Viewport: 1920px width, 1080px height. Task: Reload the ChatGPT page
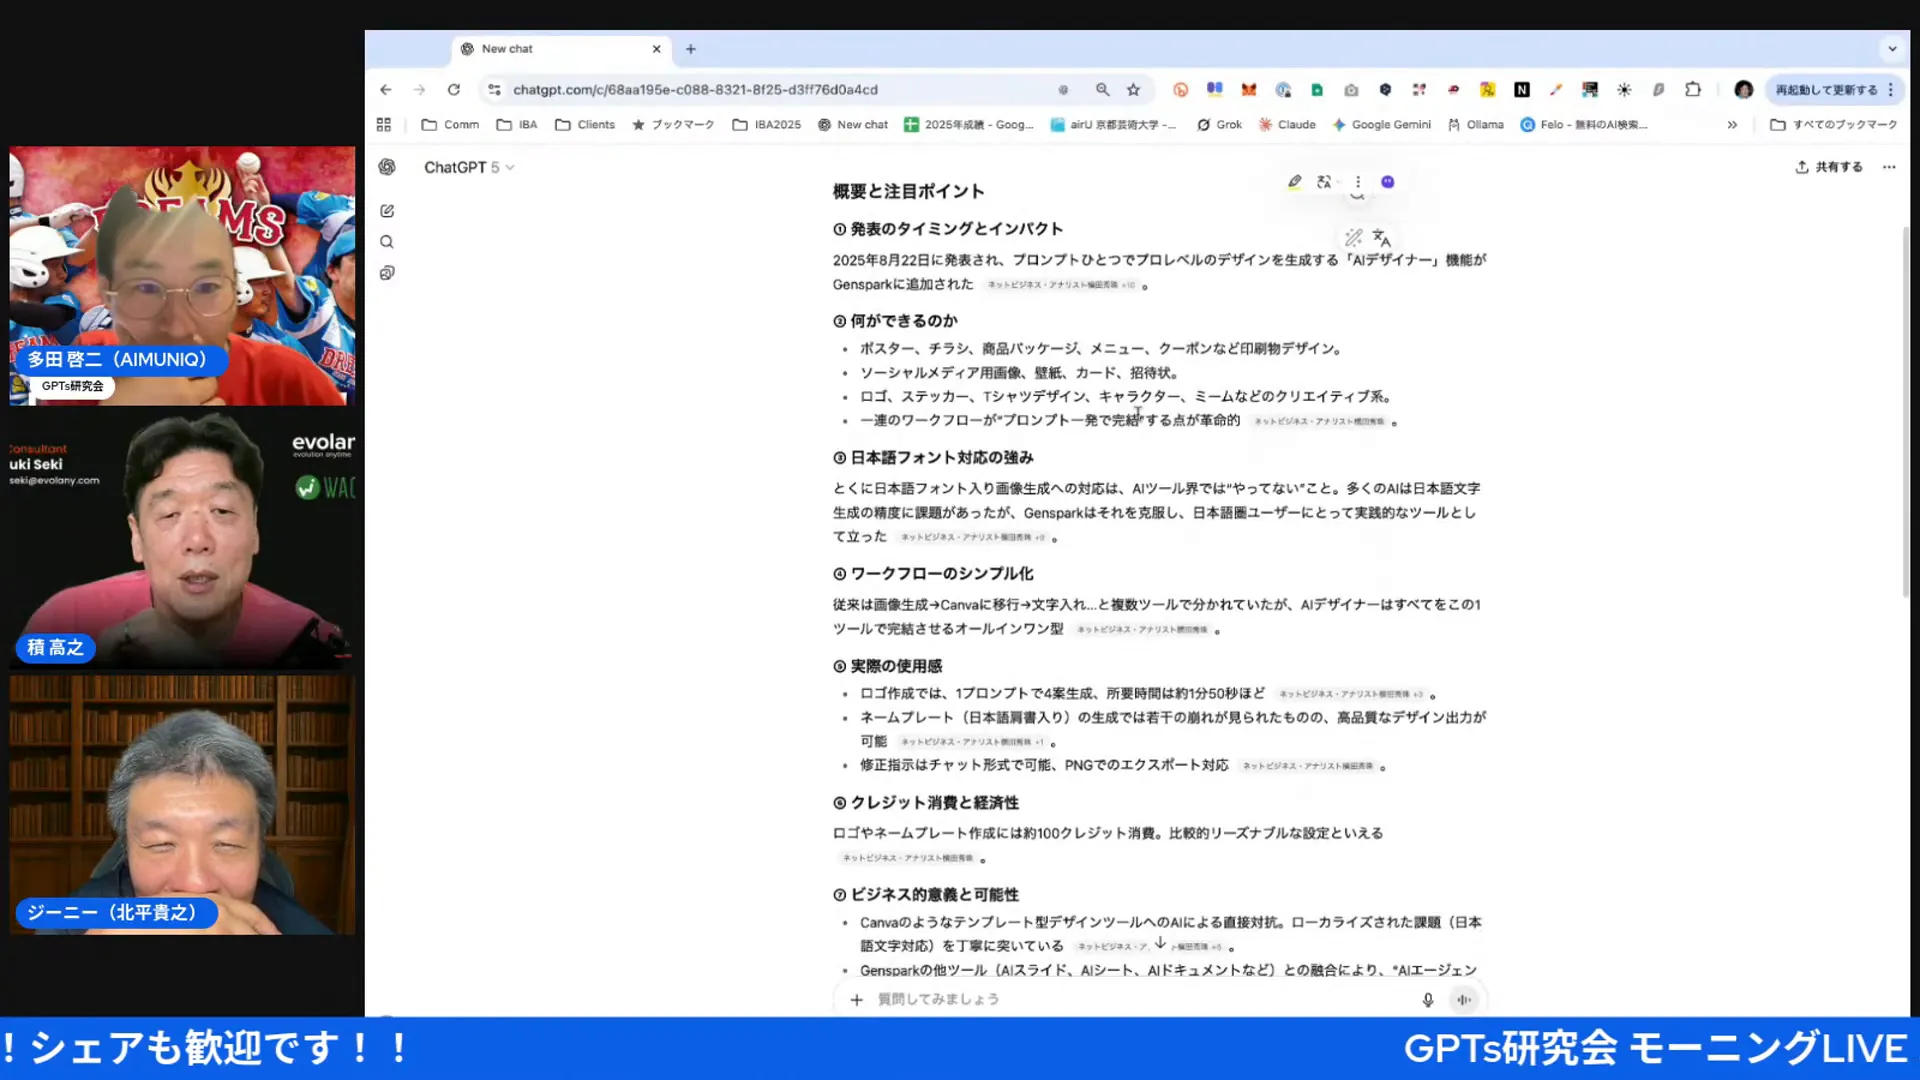coord(454,90)
